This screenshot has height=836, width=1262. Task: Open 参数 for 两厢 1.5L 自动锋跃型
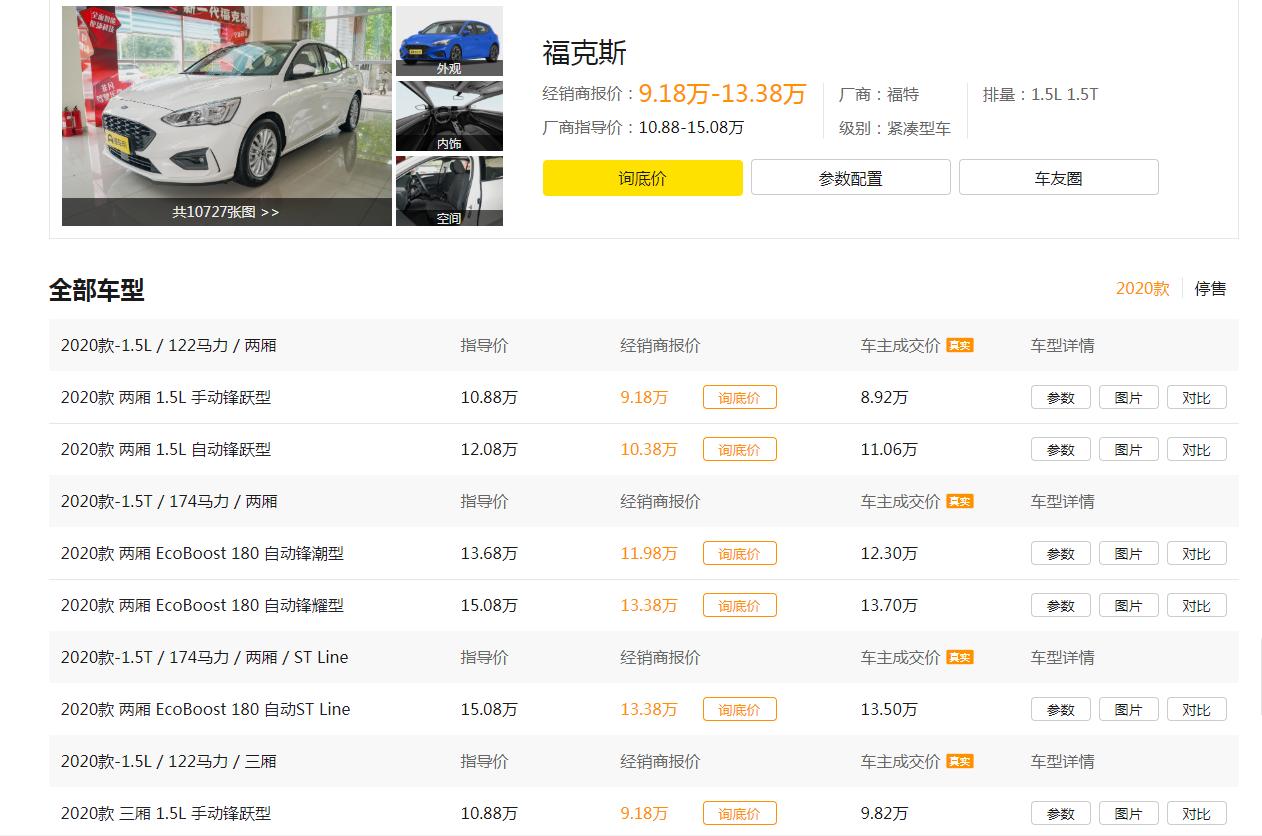coord(1060,449)
